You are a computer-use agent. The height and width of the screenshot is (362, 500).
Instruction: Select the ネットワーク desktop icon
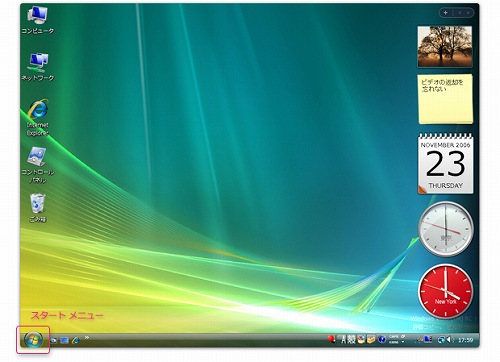coord(38,67)
